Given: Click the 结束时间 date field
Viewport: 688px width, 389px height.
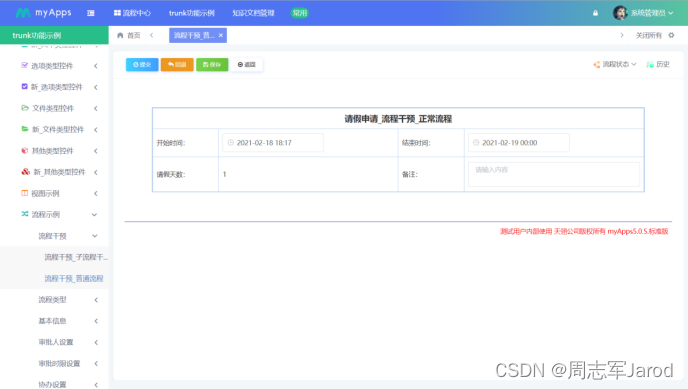Looking at the screenshot, I should pos(519,143).
